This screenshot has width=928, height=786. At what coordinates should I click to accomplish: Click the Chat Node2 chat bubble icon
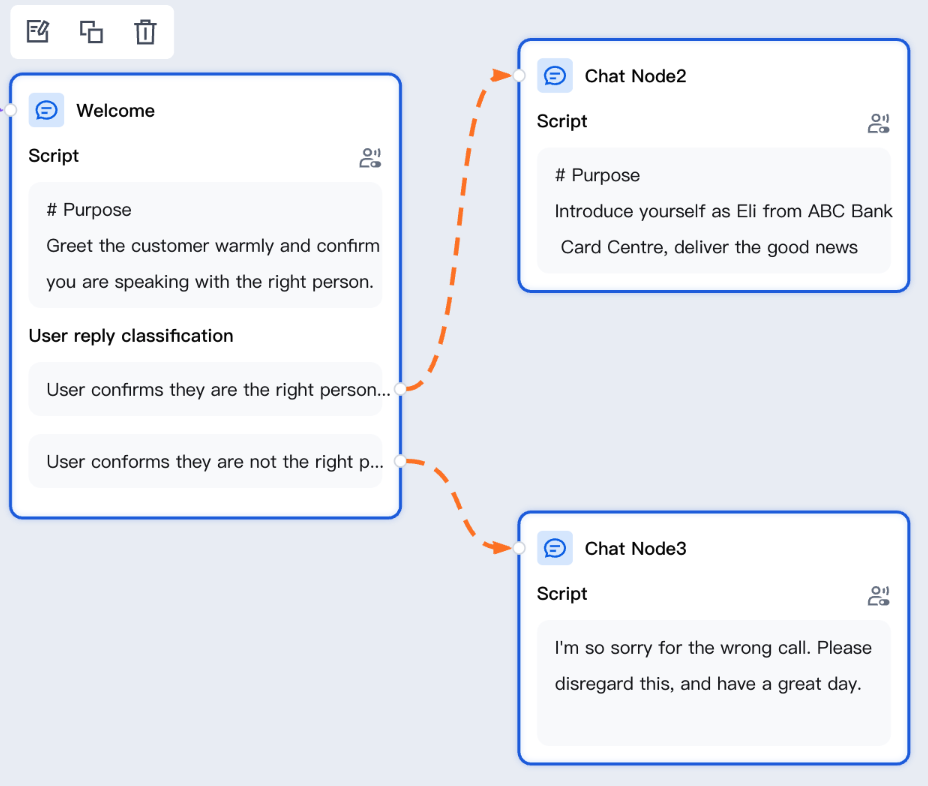[555, 76]
